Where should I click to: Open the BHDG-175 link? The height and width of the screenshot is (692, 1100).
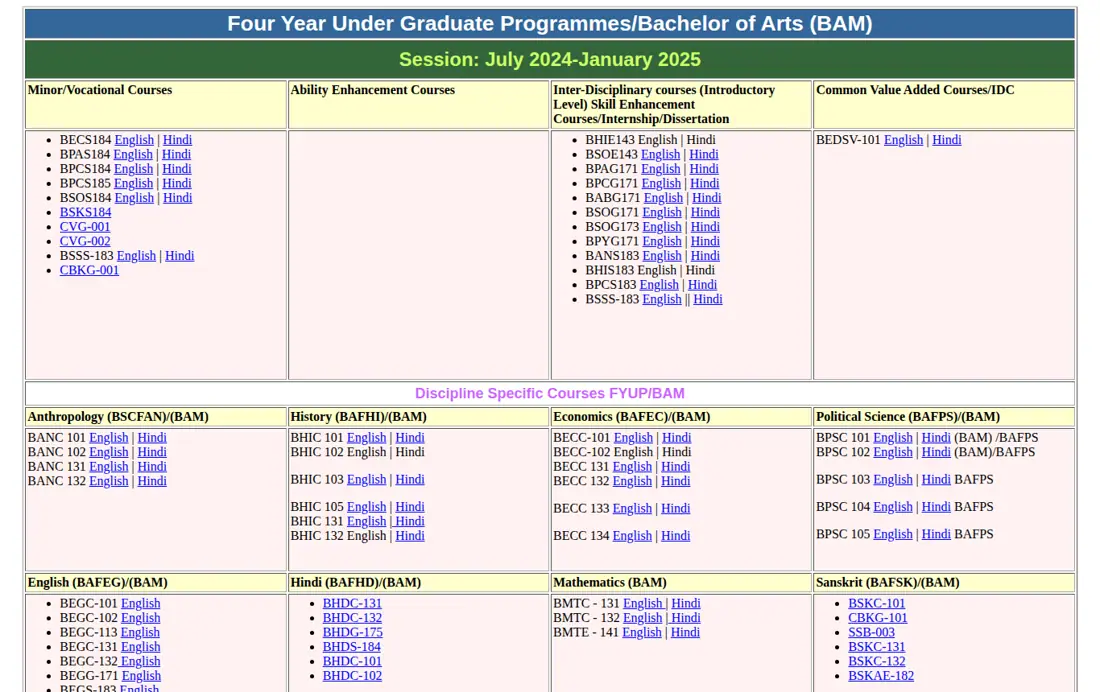click(x=353, y=632)
